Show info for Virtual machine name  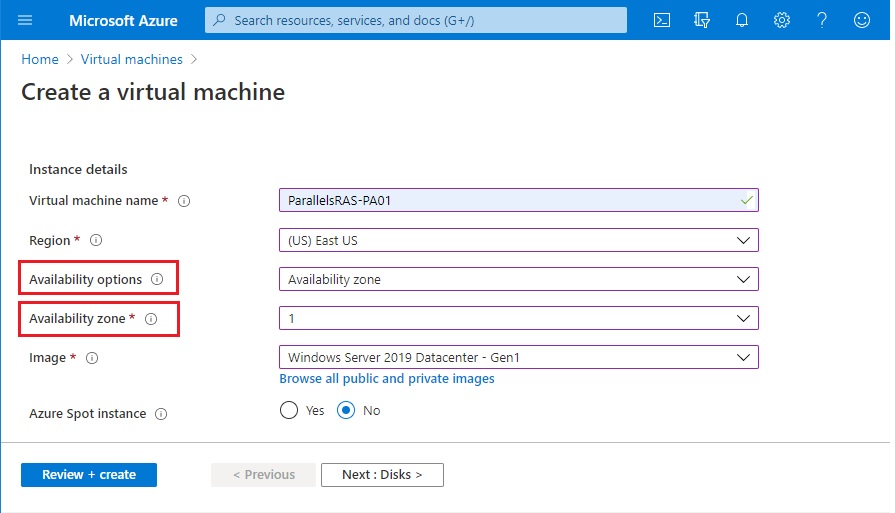click(x=184, y=201)
